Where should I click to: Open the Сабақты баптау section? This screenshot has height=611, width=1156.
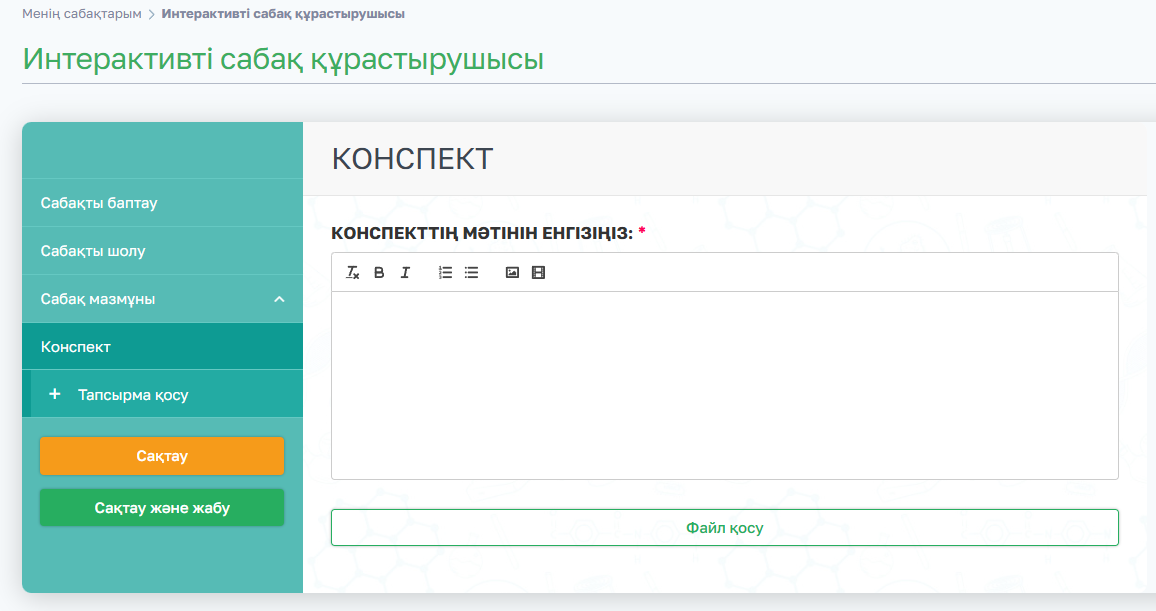point(99,203)
